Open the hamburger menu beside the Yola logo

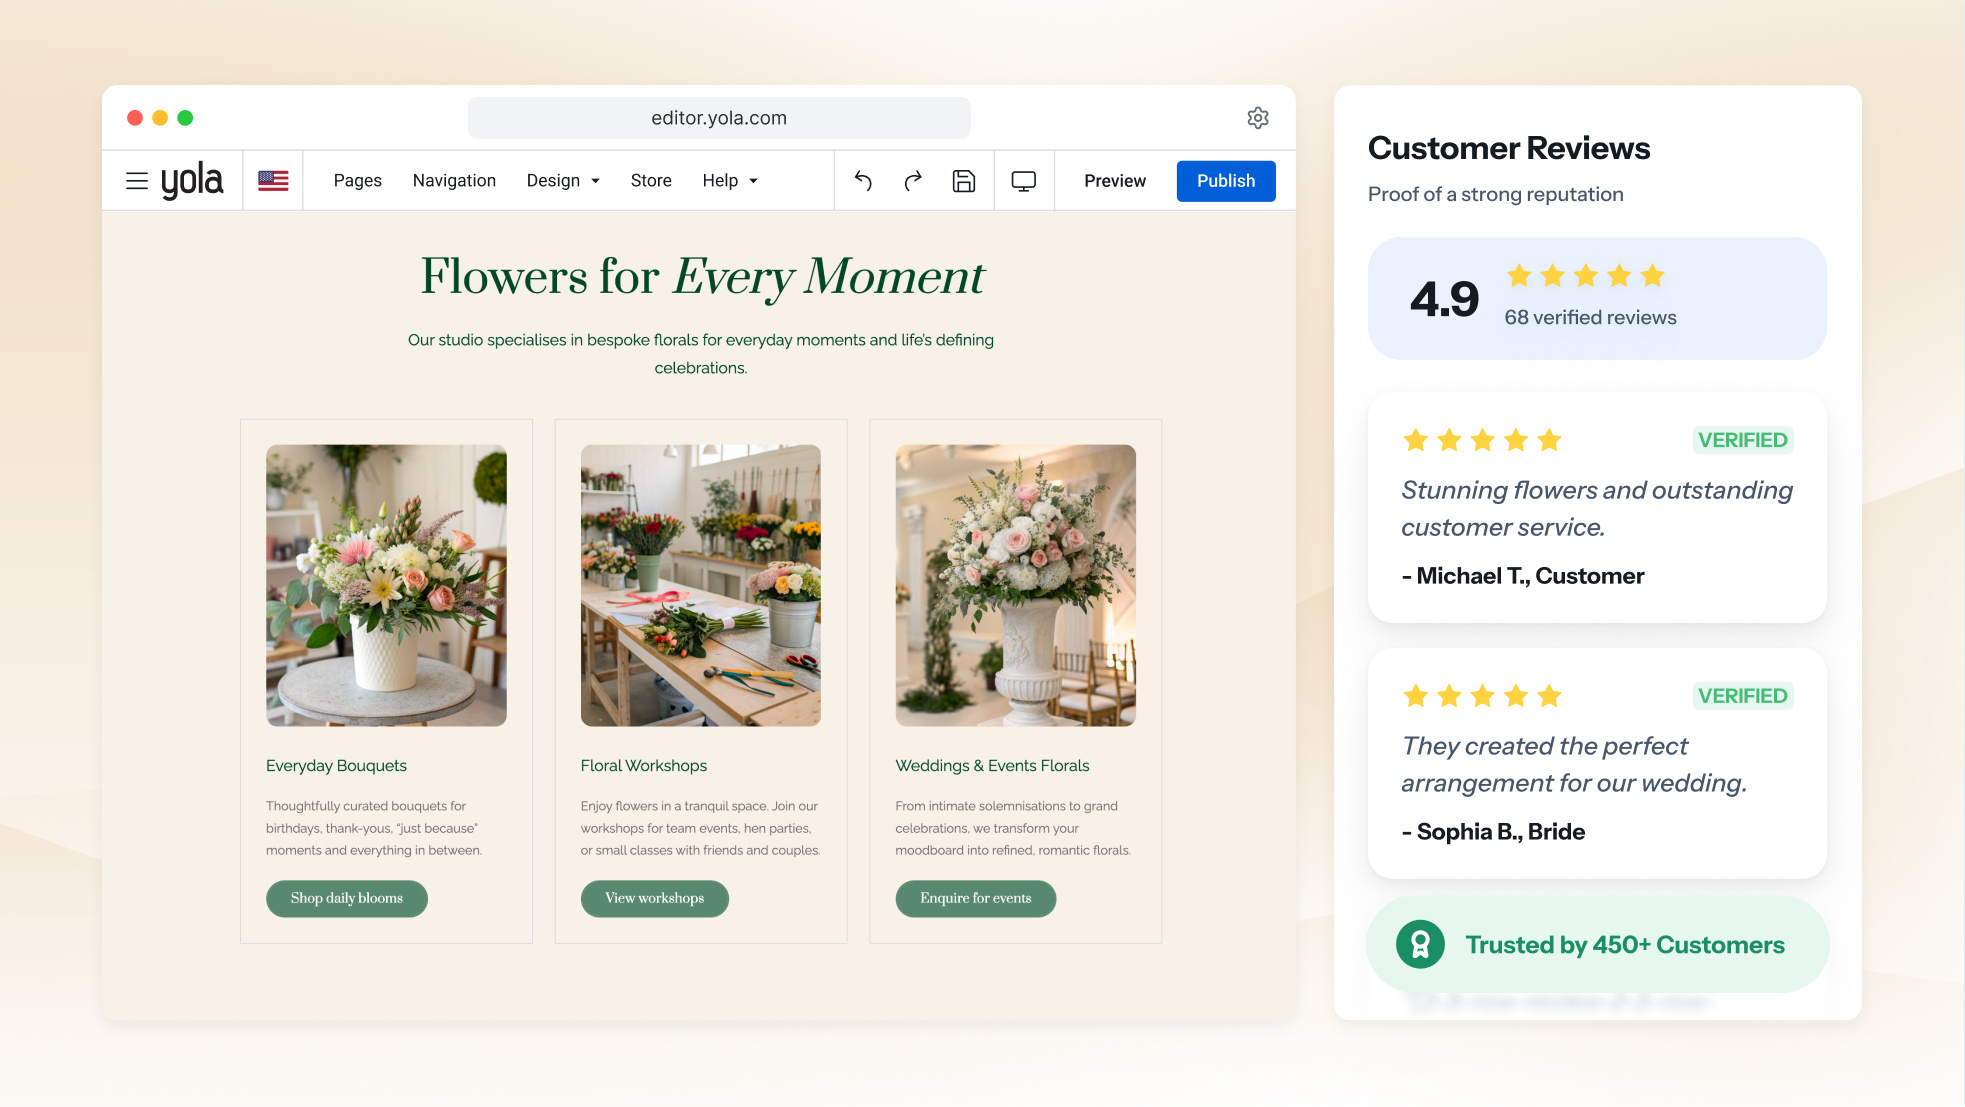(137, 181)
